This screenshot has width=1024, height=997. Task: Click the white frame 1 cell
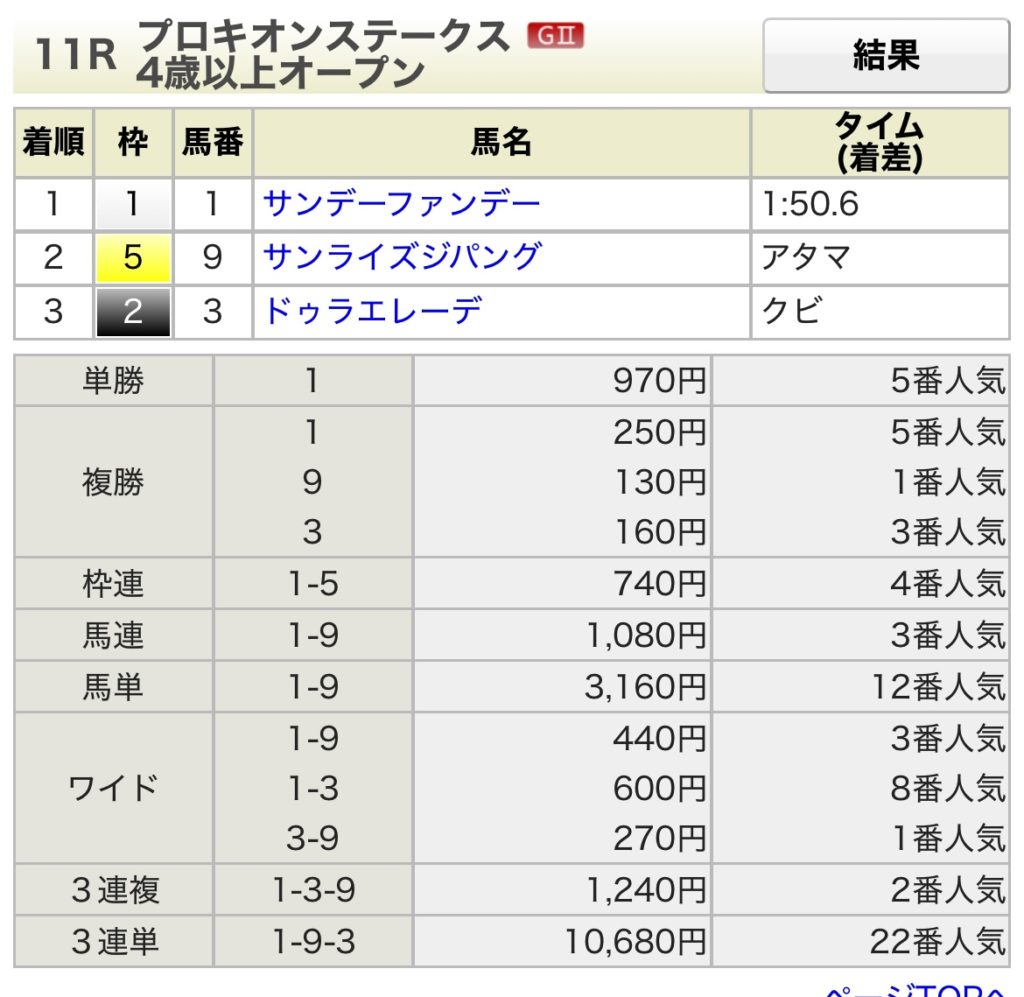click(x=132, y=205)
